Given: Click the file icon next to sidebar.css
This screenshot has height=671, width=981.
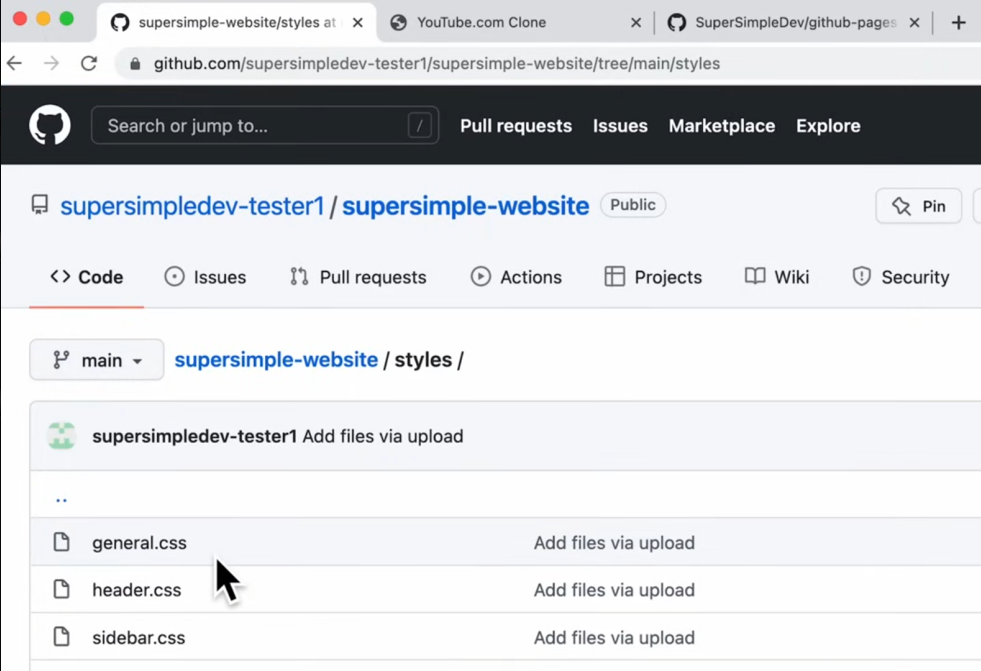Looking at the screenshot, I should pyautogui.click(x=61, y=637).
